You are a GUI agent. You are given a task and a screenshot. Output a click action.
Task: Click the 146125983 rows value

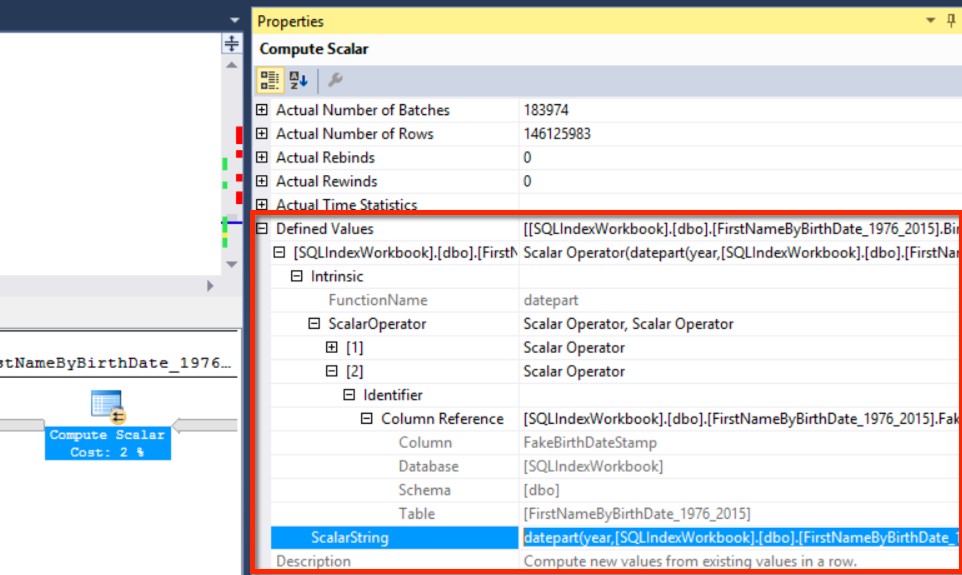point(557,133)
